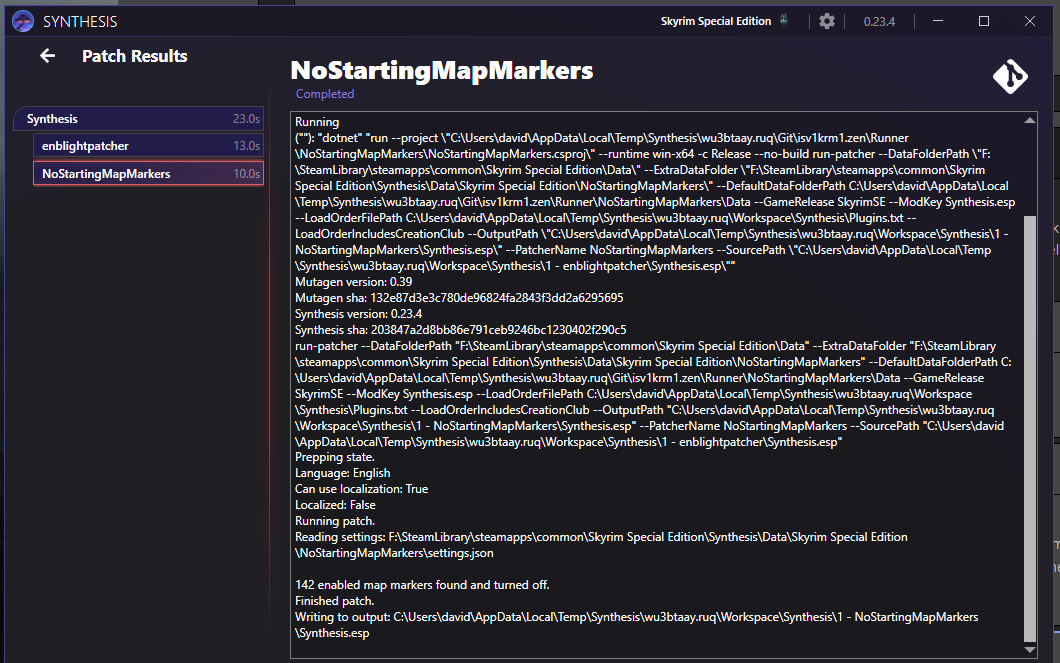Click the 'Can use localization: True' line
The image size is (1060, 663).
[x=361, y=489]
